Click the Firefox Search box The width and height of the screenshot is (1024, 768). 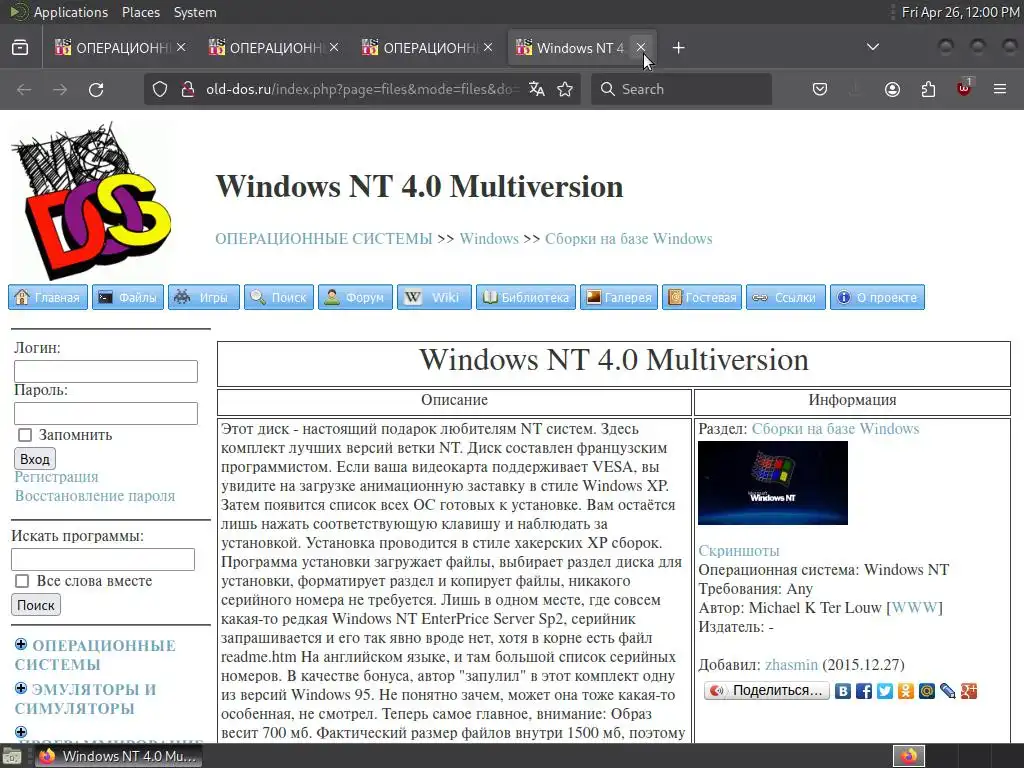click(681, 89)
